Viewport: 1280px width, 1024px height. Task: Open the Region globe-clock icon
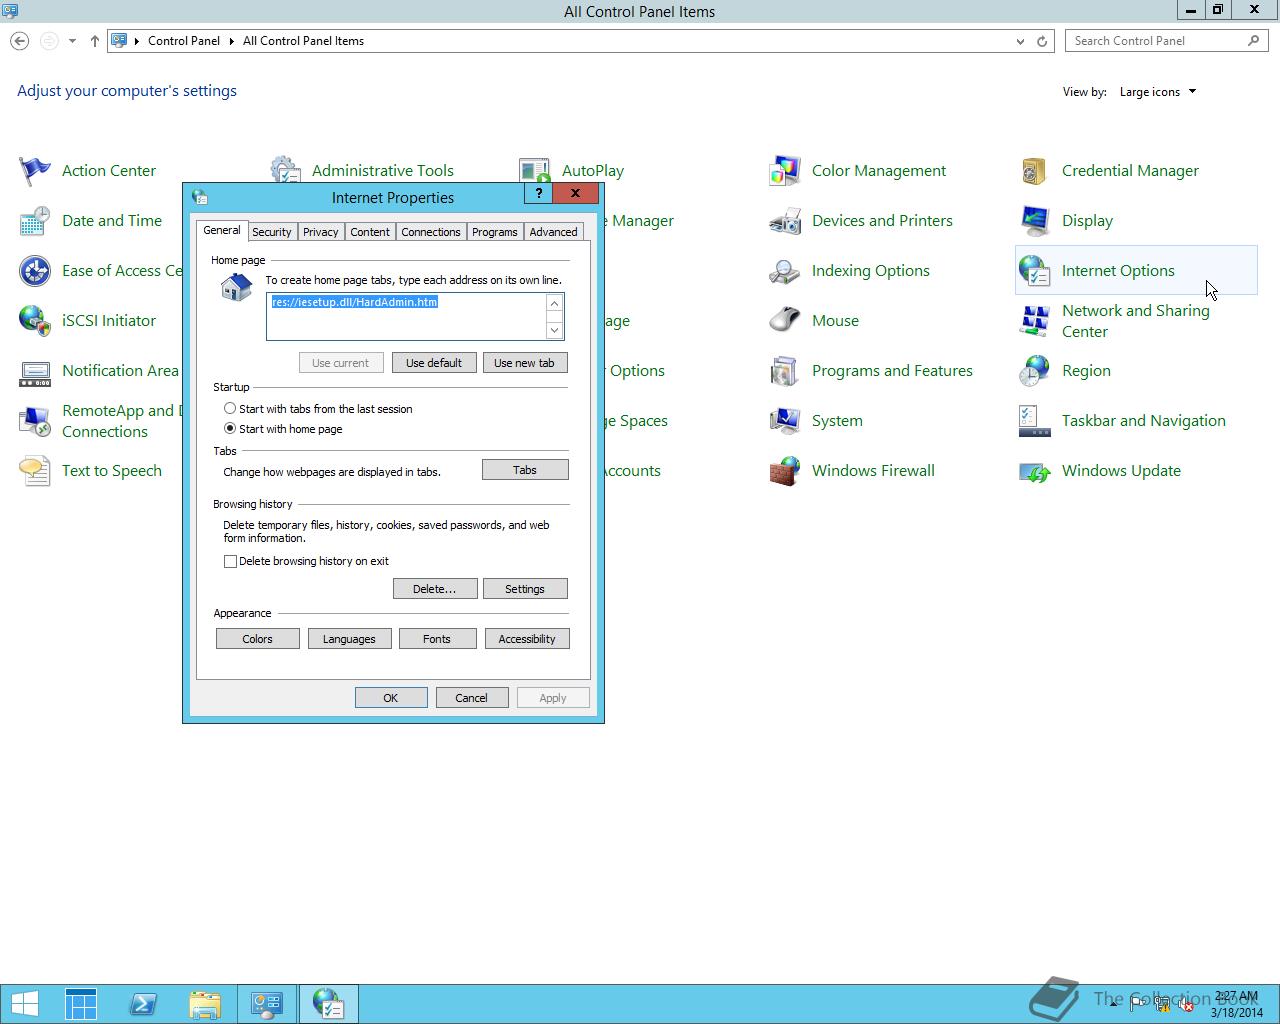click(1035, 371)
